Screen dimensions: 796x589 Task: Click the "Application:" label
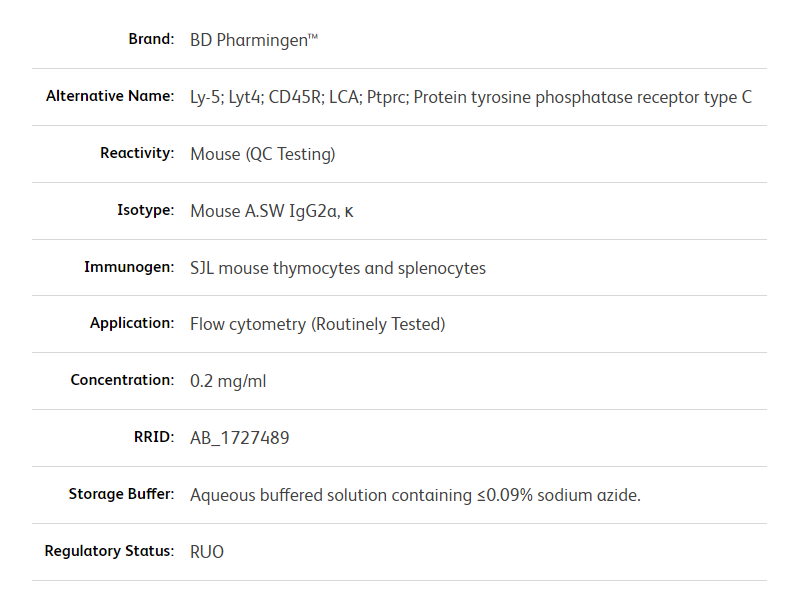132,323
